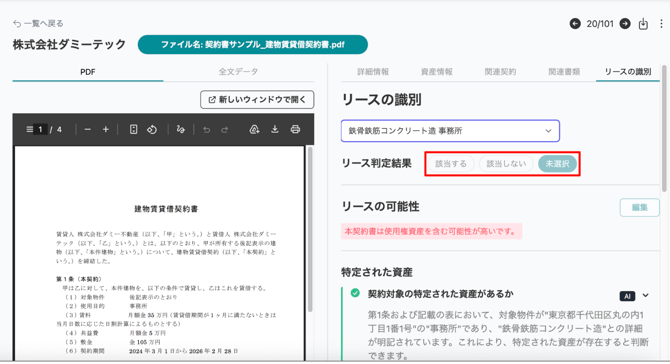Screen dimensions: 670x364
Task: Open the リースの識別 tab
Action: click(628, 72)
